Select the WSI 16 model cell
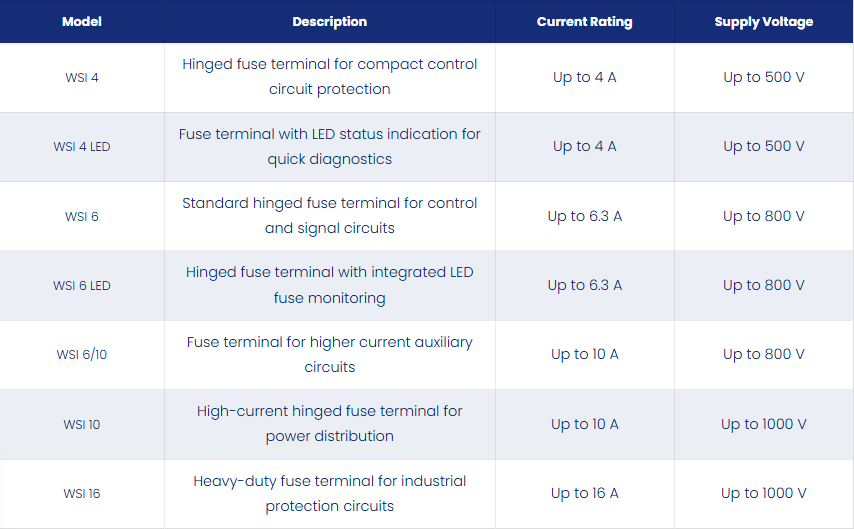The height and width of the screenshot is (529, 854). 82,494
